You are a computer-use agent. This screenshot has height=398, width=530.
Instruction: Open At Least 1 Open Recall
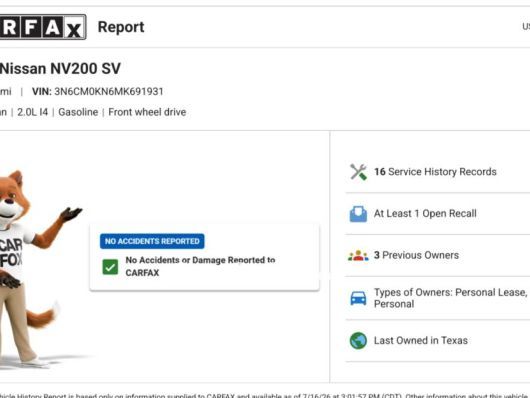click(425, 214)
